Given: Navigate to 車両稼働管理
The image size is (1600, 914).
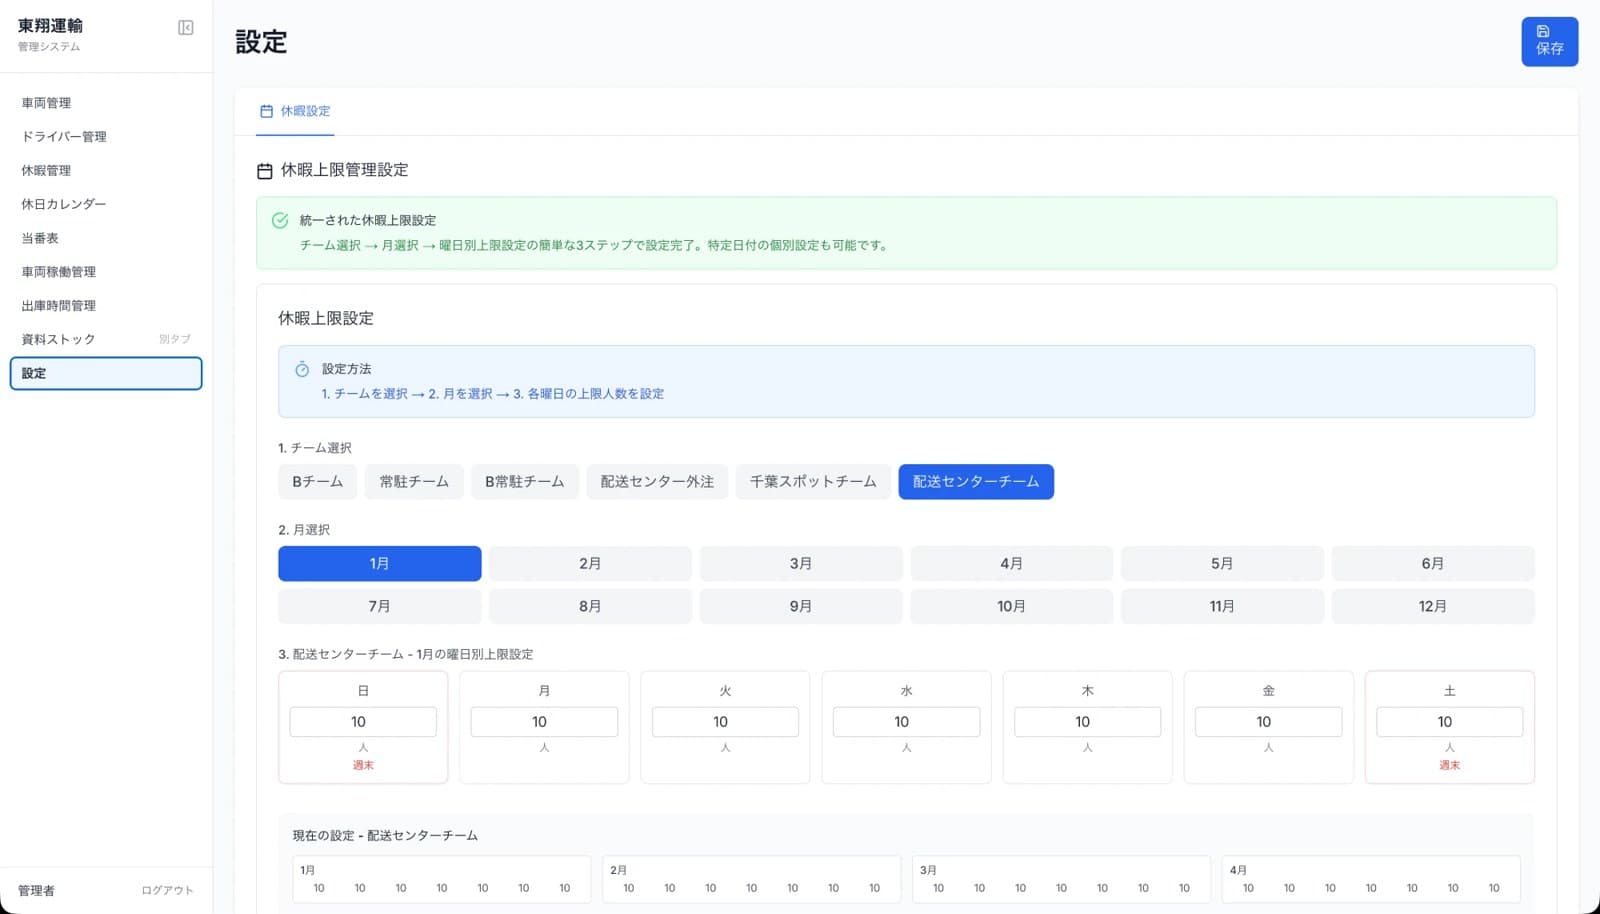Looking at the screenshot, I should 106,272.
